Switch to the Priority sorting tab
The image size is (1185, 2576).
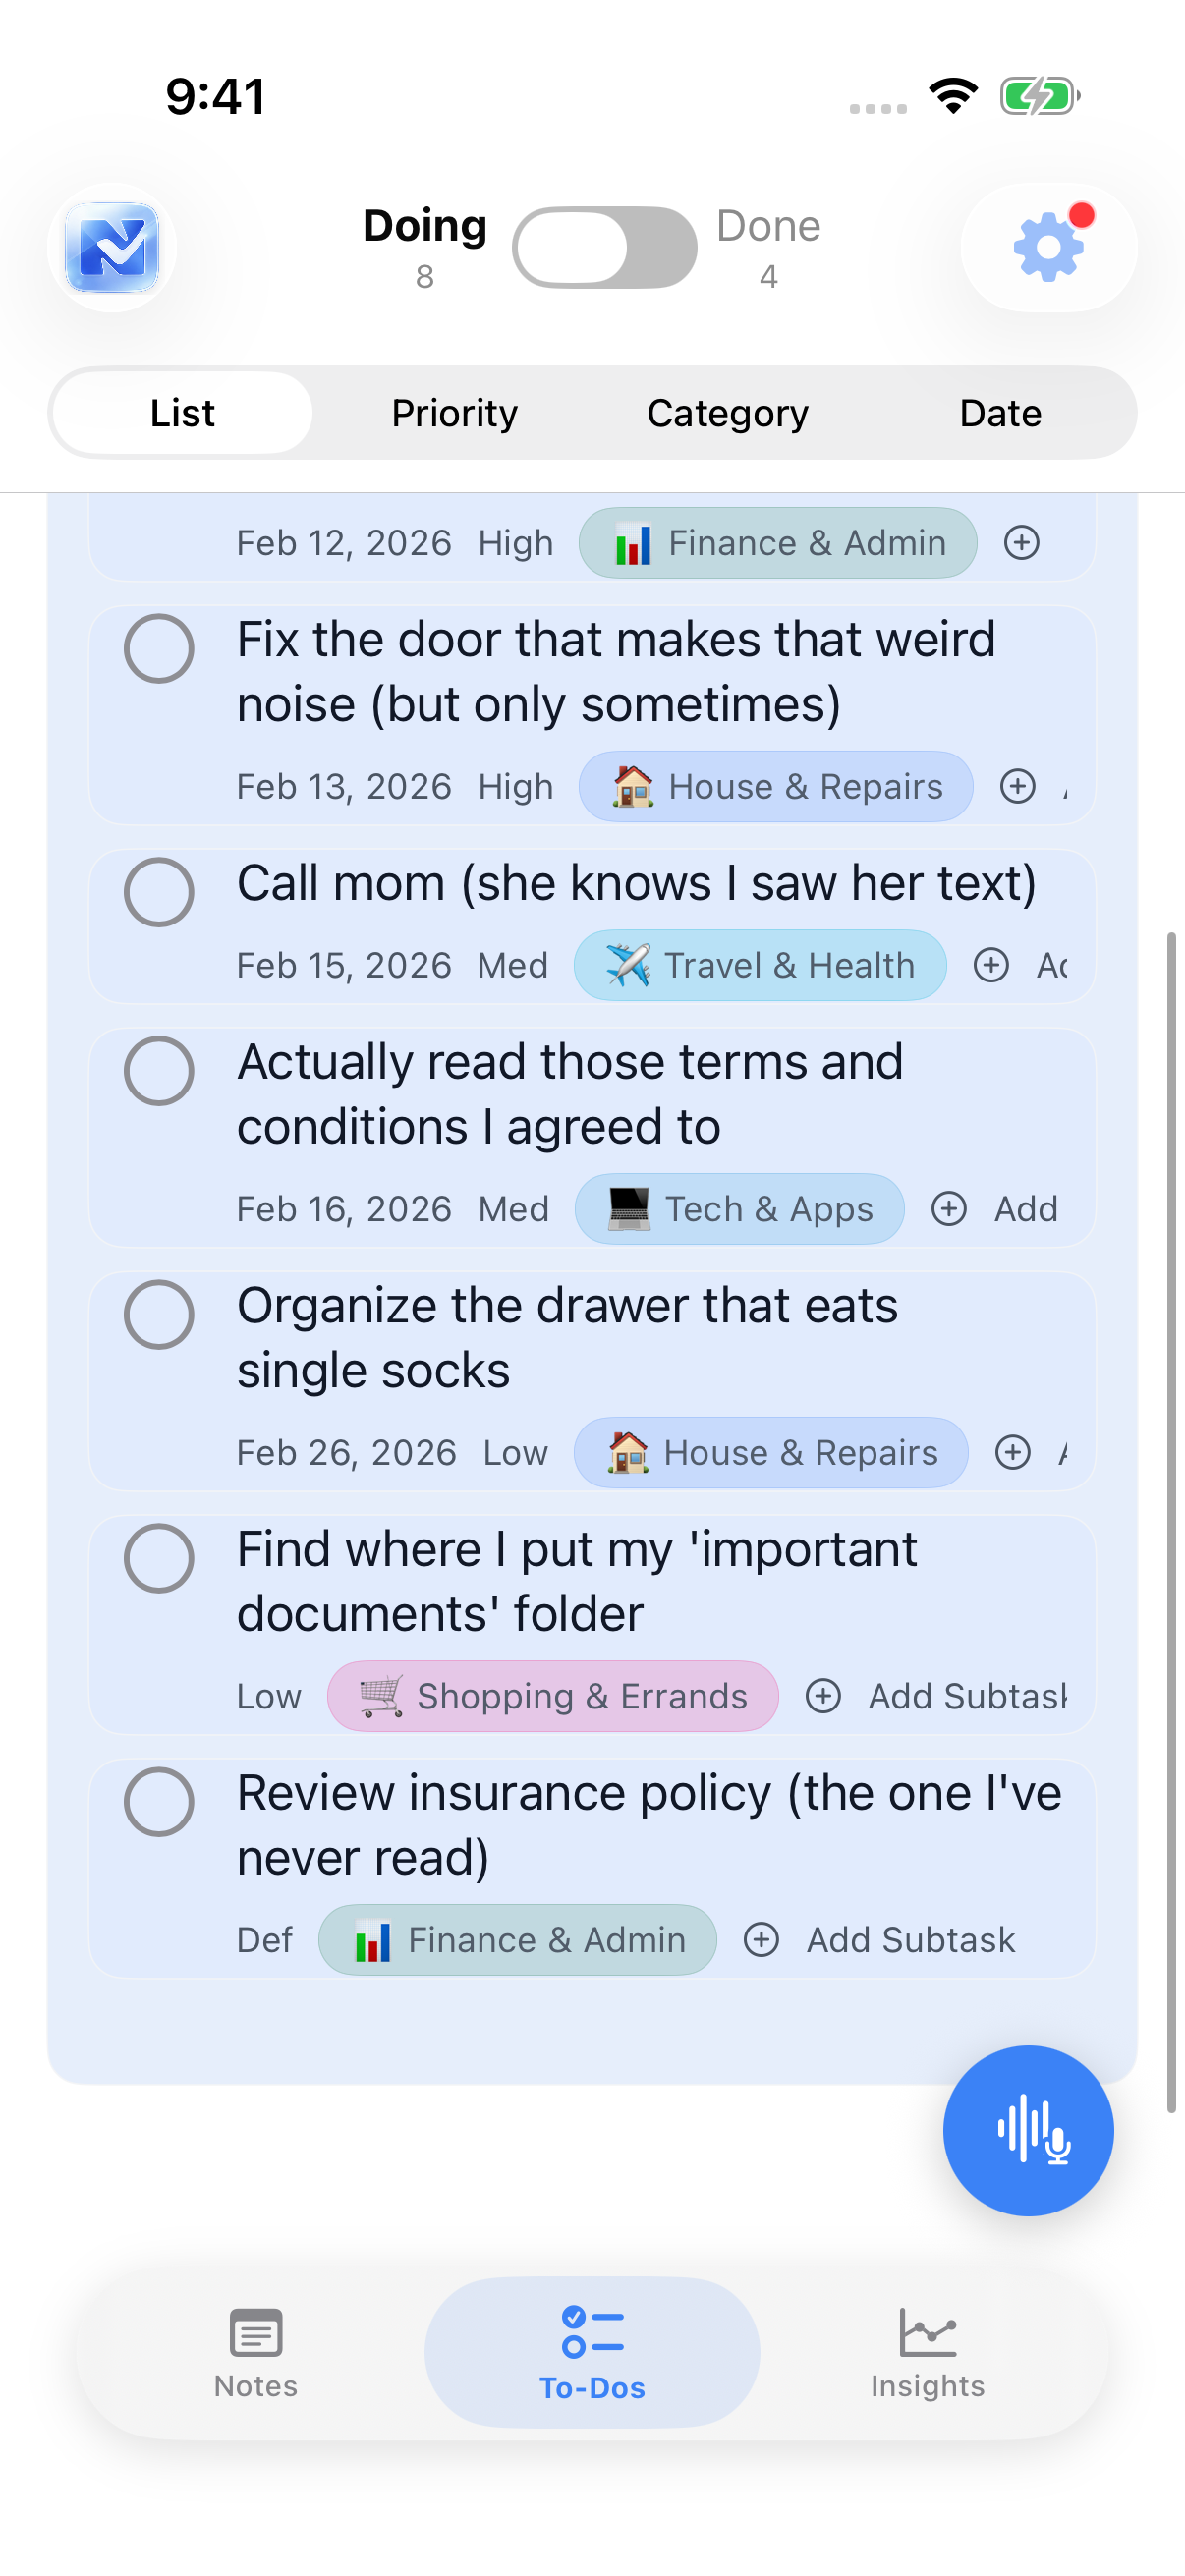click(454, 412)
